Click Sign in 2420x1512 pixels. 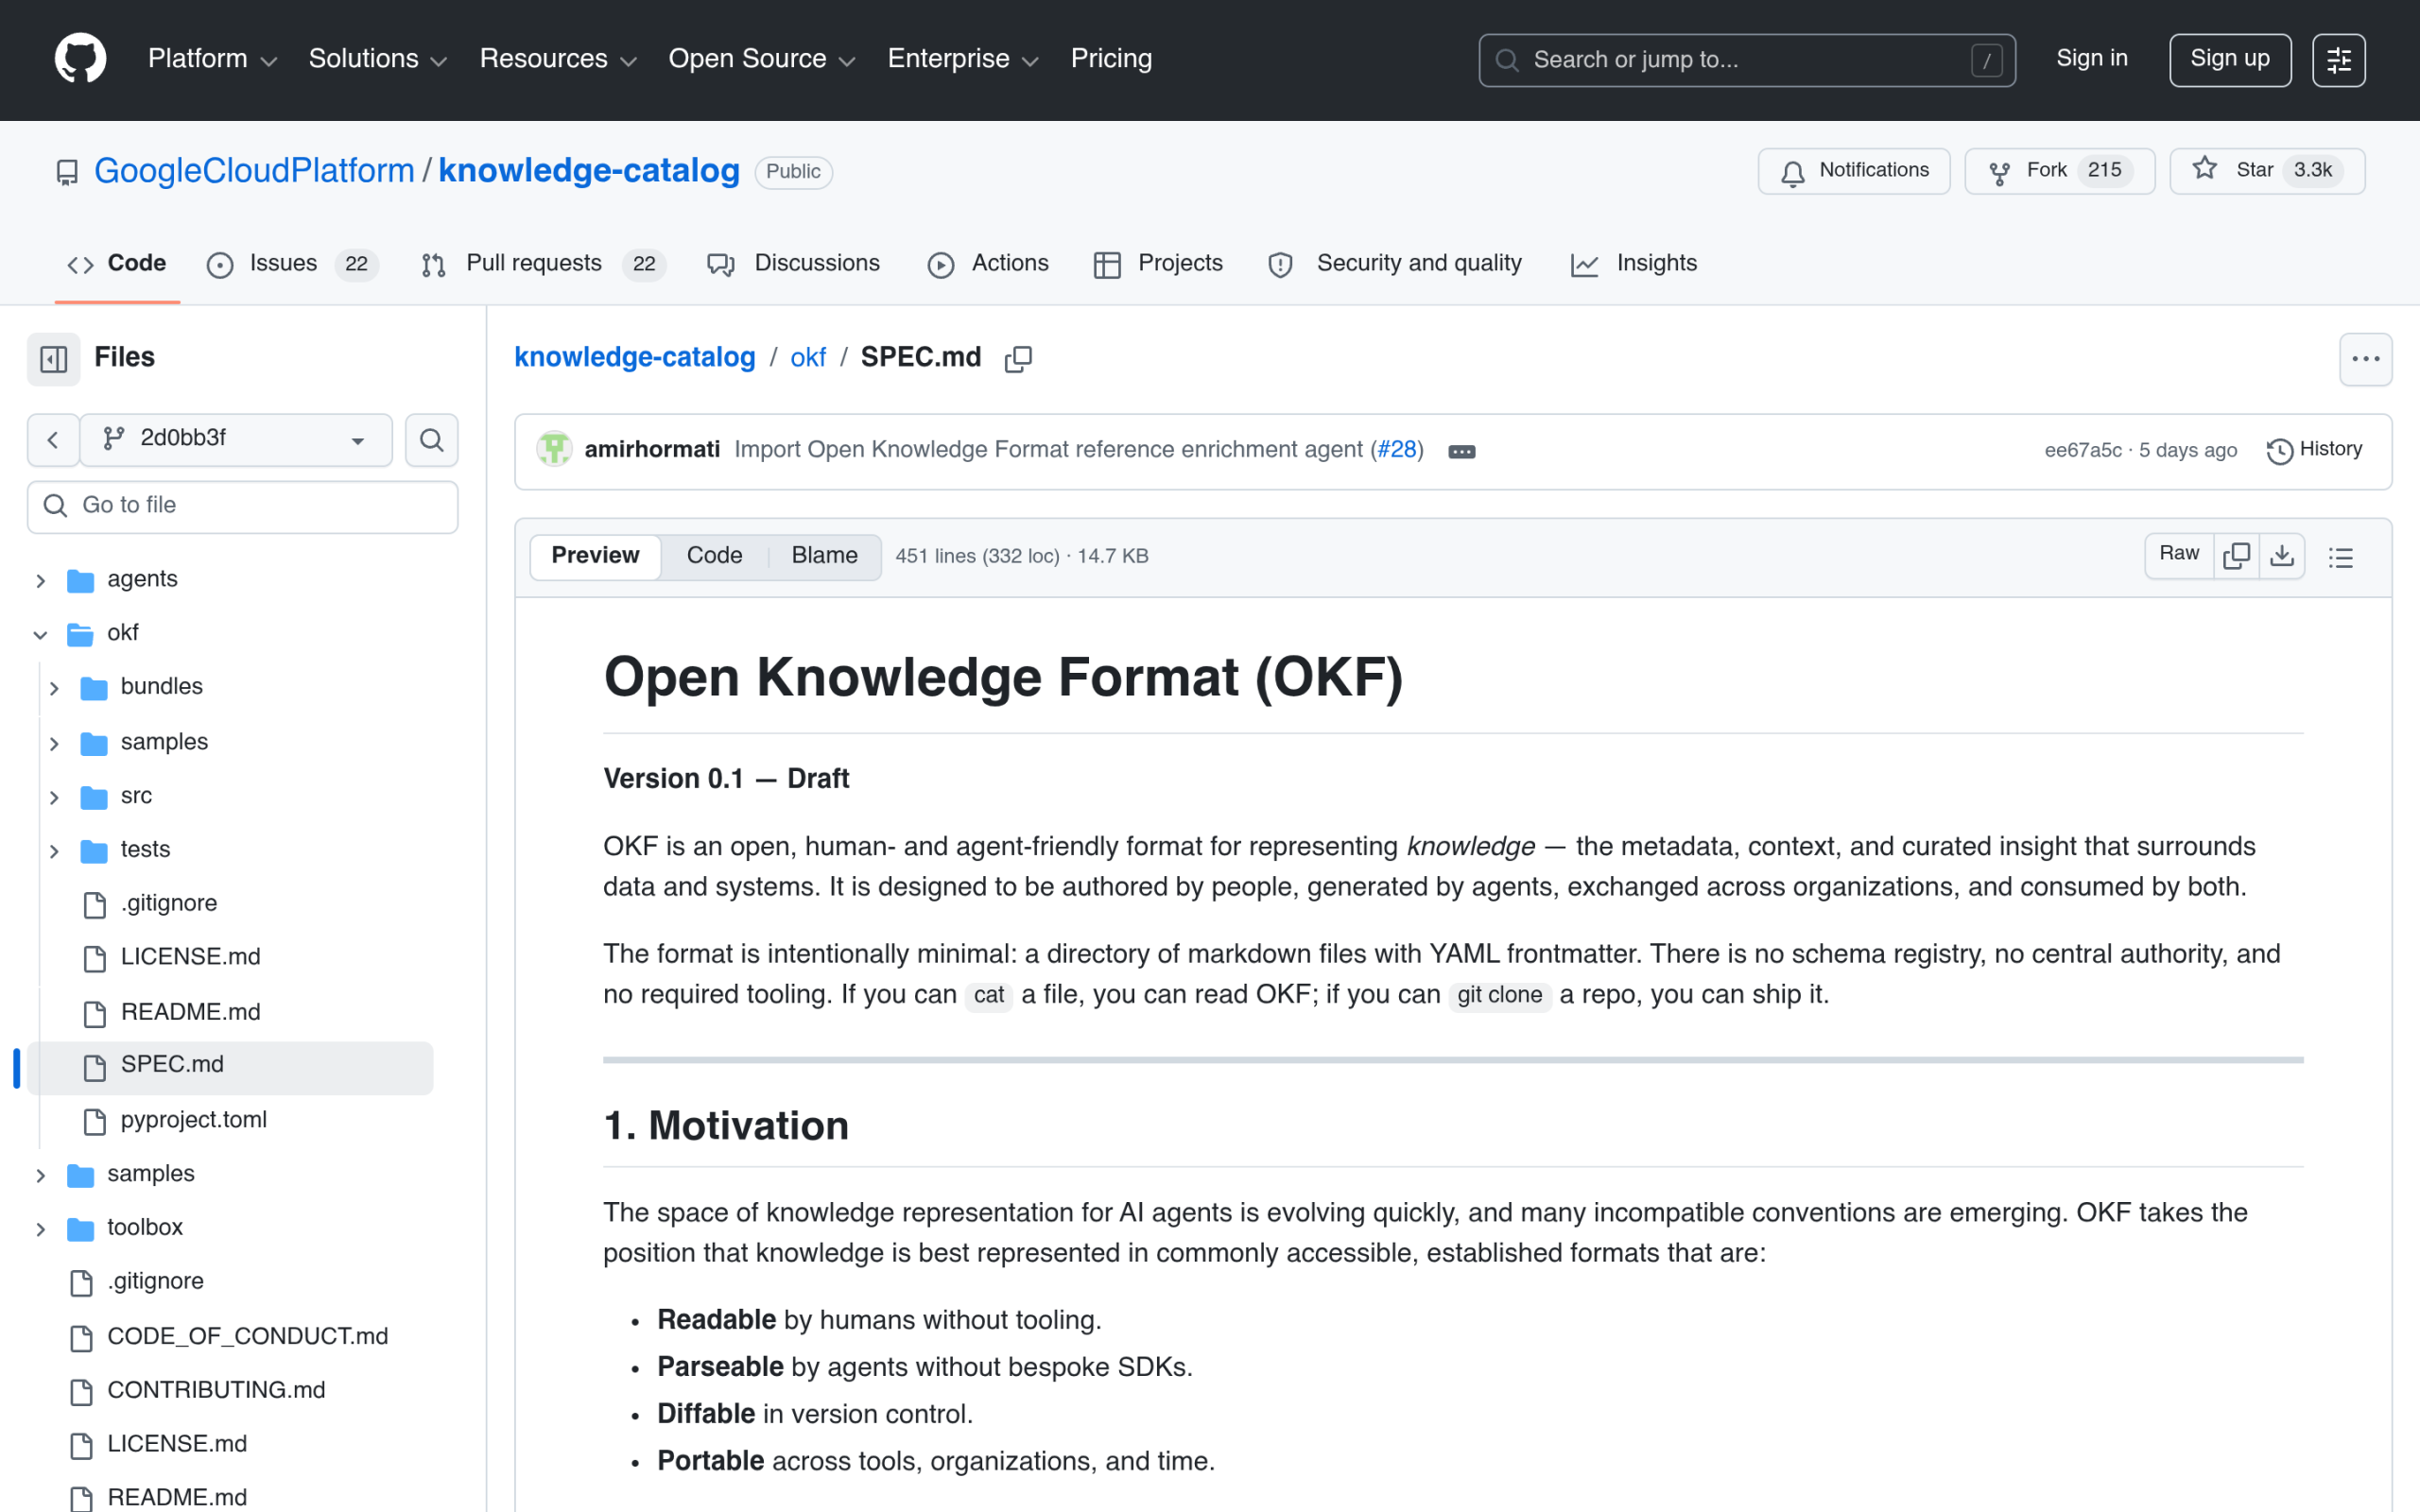[x=2091, y=59]
